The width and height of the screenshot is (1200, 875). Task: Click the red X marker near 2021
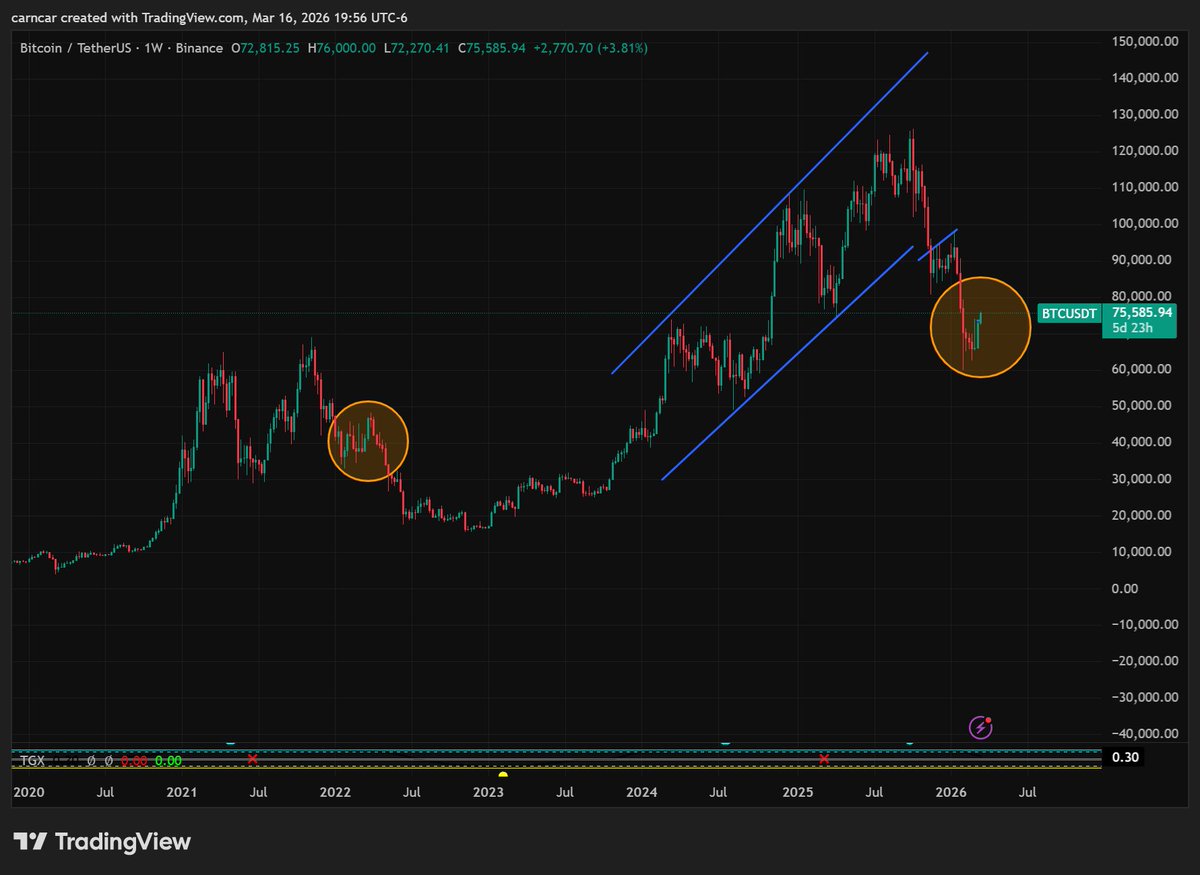[252, 760]
